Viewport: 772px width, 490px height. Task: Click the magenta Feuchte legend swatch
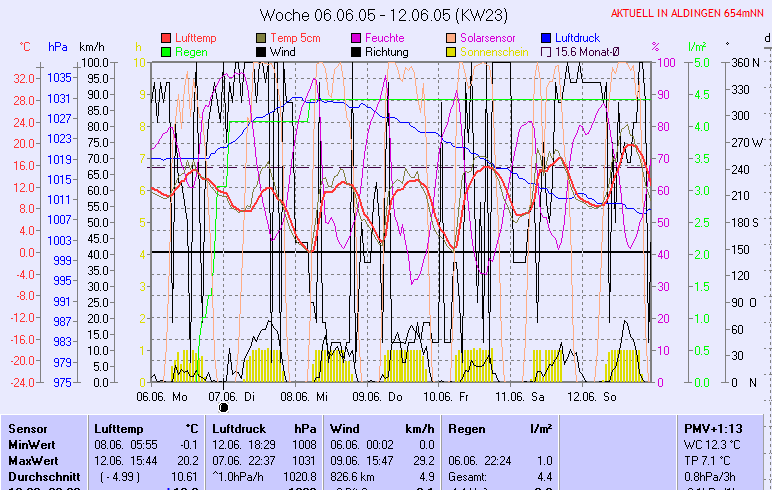coord(356,38)
